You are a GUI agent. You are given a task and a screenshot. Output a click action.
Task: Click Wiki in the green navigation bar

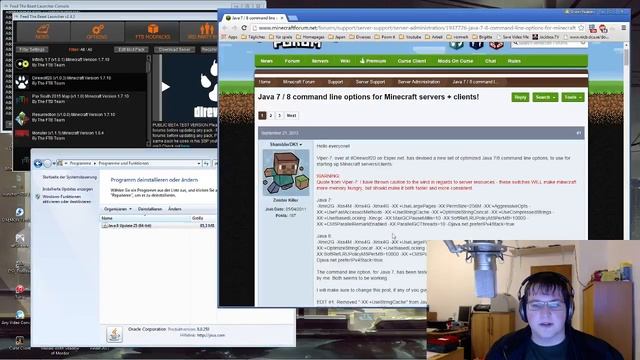pyautogui.click(x=345, y=61)
